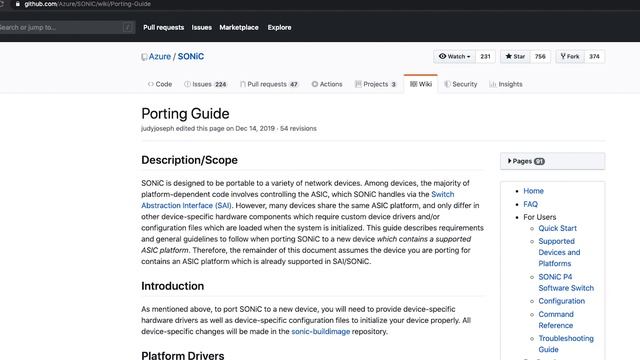Click the Platform Drivers heading
640x360 pixels.
[x=183, y=355]
